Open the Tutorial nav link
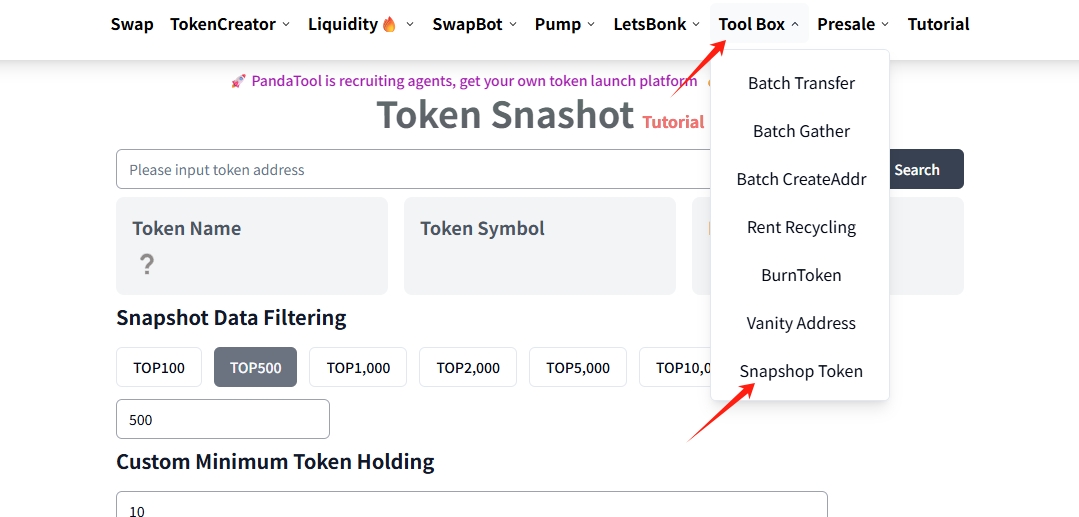1079x517 pixels. tap(938, 24)
